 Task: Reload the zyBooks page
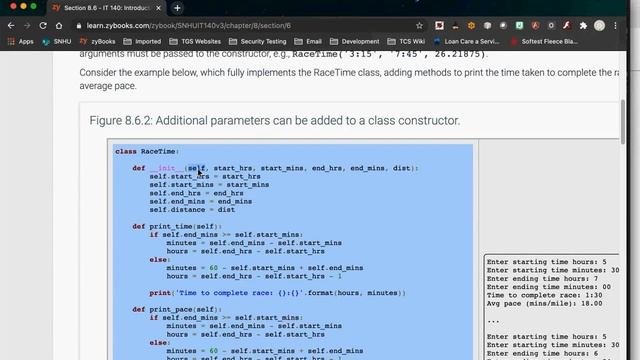point(43,25)
